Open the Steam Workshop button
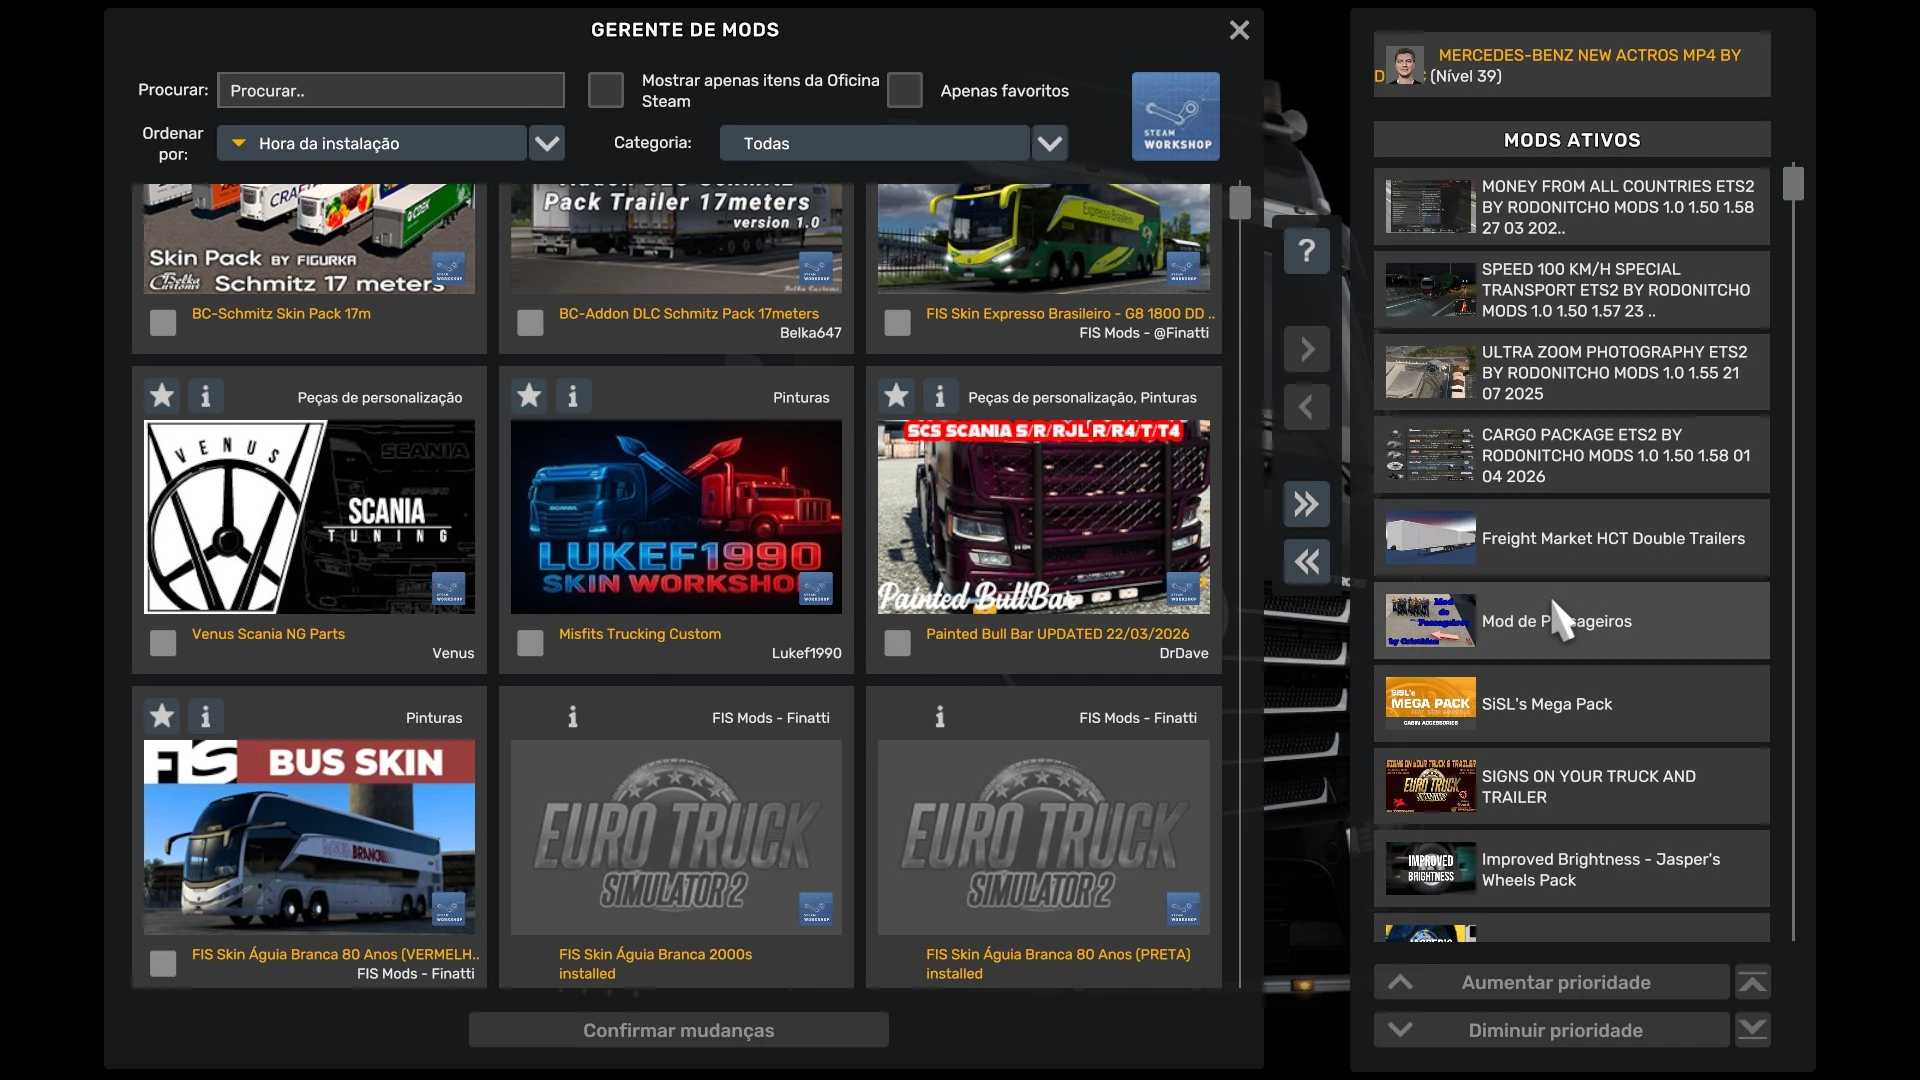Viewport: 1920px width, 1080px height. tap(1175, 116)
